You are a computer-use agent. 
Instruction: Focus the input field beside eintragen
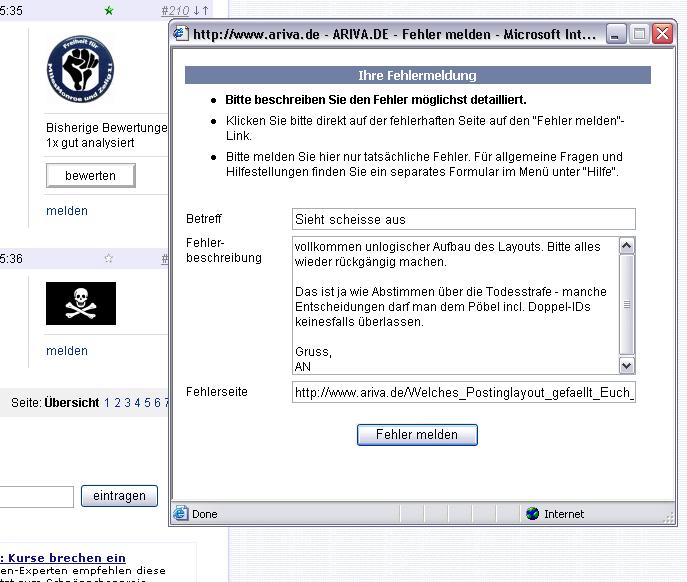point(36,497)
